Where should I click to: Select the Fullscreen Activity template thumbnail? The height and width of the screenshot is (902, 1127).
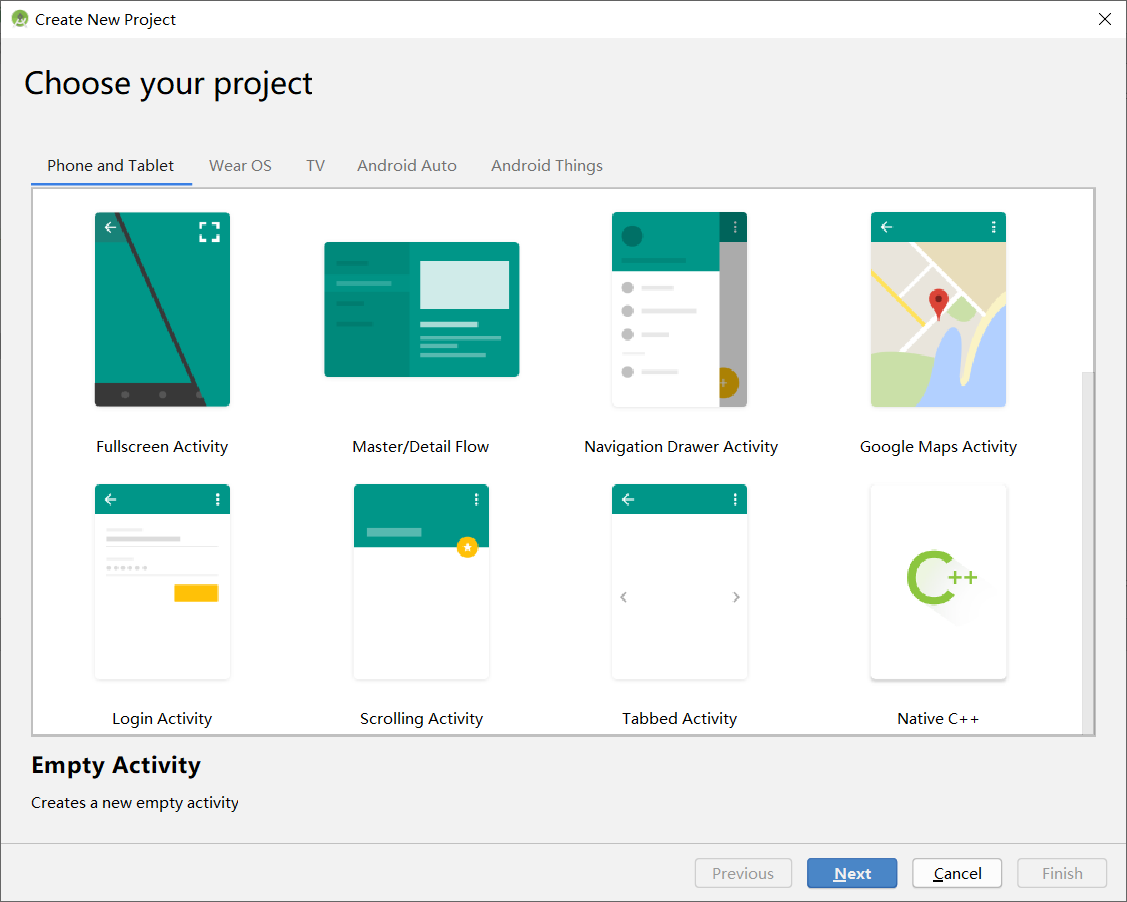coord(162,309)
